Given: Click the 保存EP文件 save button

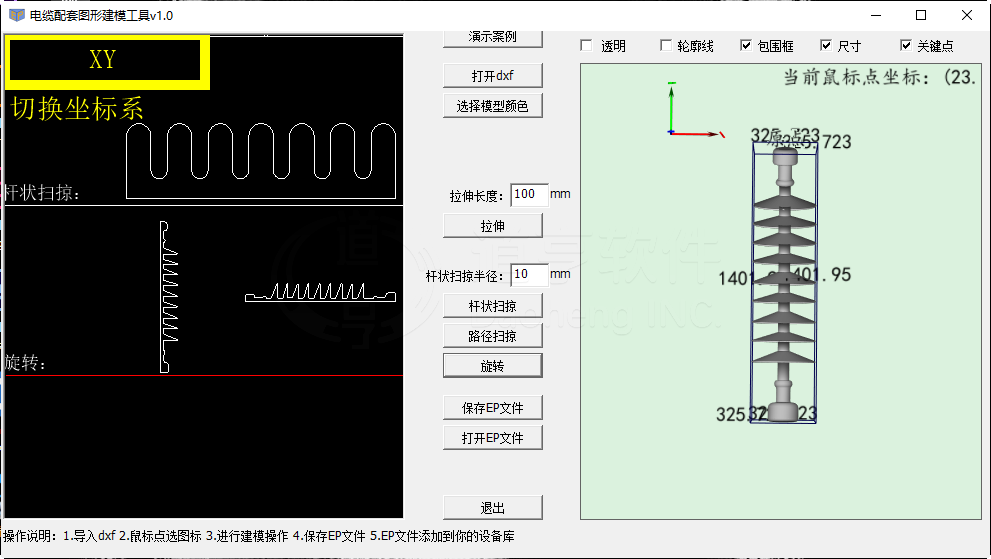Looking at the screenshot, I should [492, 408].
